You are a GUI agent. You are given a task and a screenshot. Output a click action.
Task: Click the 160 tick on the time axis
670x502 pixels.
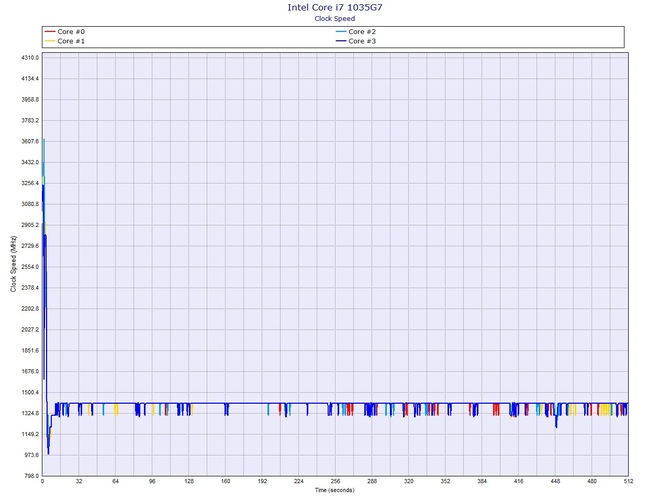[x=226, y=481]
